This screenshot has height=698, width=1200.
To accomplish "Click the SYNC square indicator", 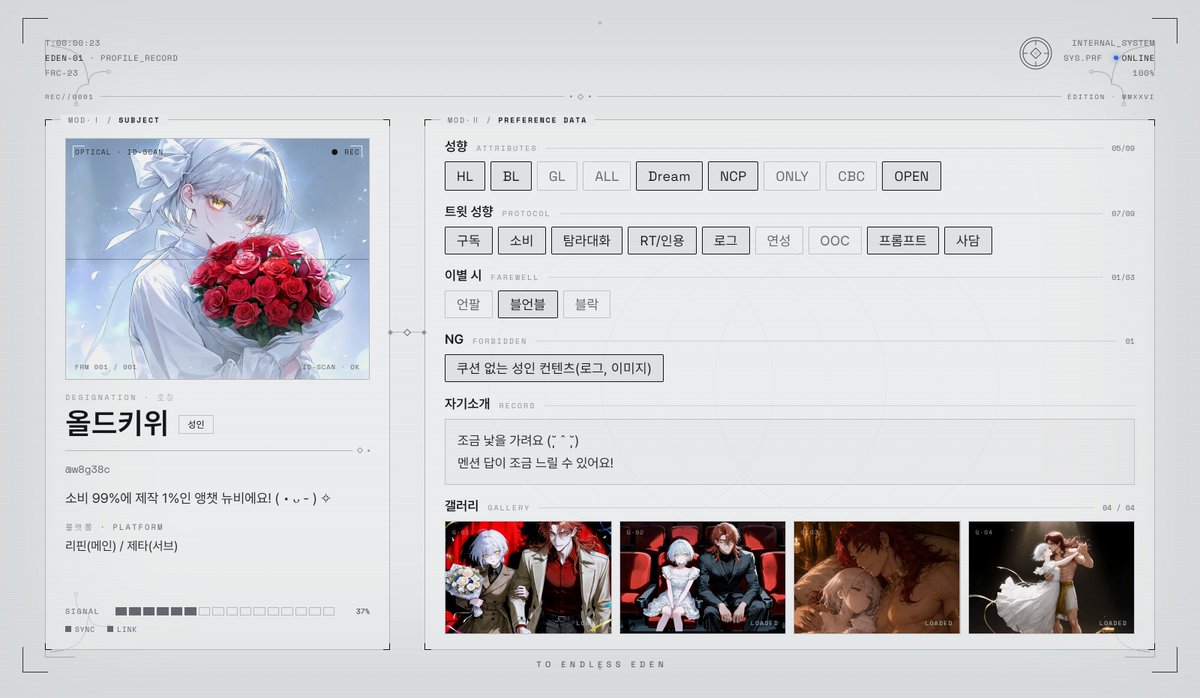I will (x=68, y=629).
